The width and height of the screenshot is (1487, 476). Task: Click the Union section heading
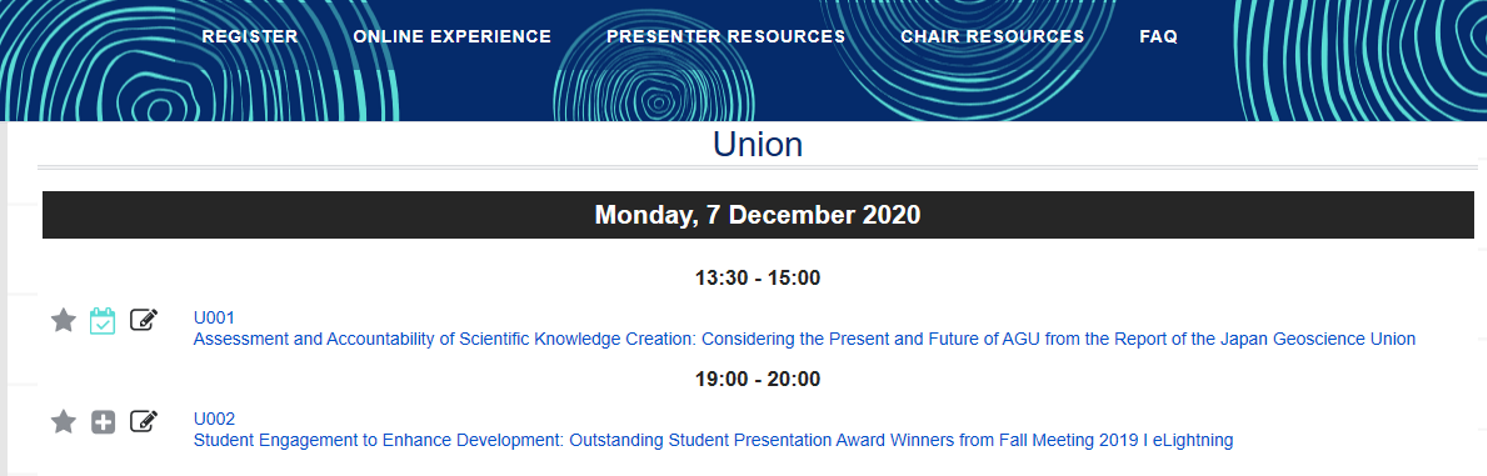point(758,145)
